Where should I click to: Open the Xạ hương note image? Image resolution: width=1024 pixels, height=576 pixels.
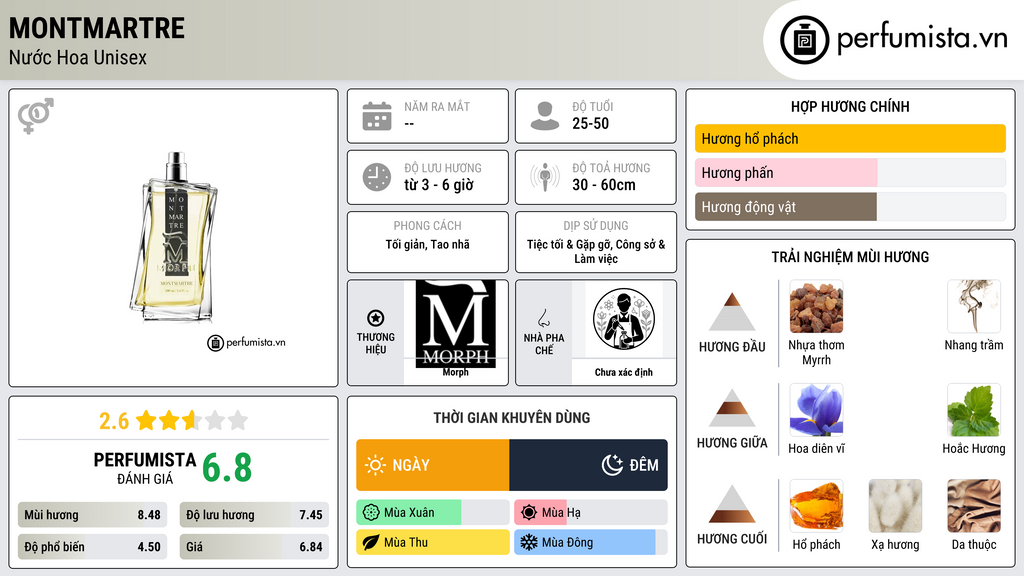click(895, 506)
